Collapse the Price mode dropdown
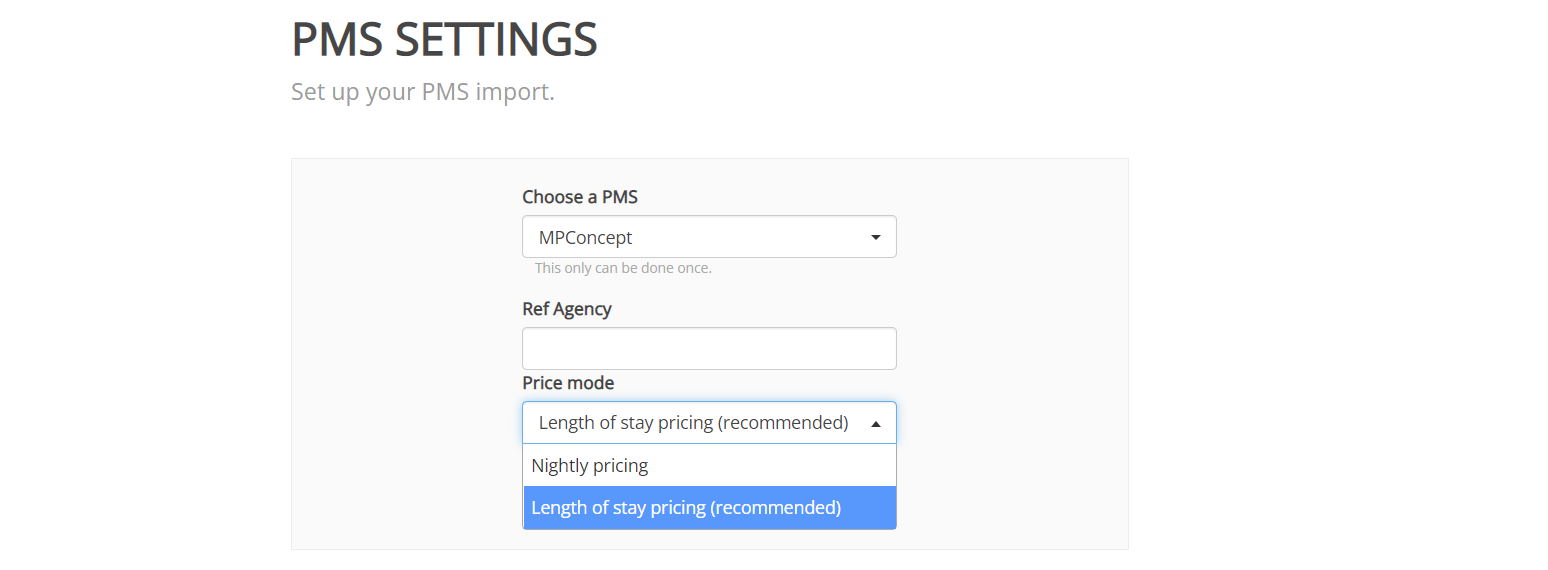Viewport: 1548px width, 570px height. point(708,423)
